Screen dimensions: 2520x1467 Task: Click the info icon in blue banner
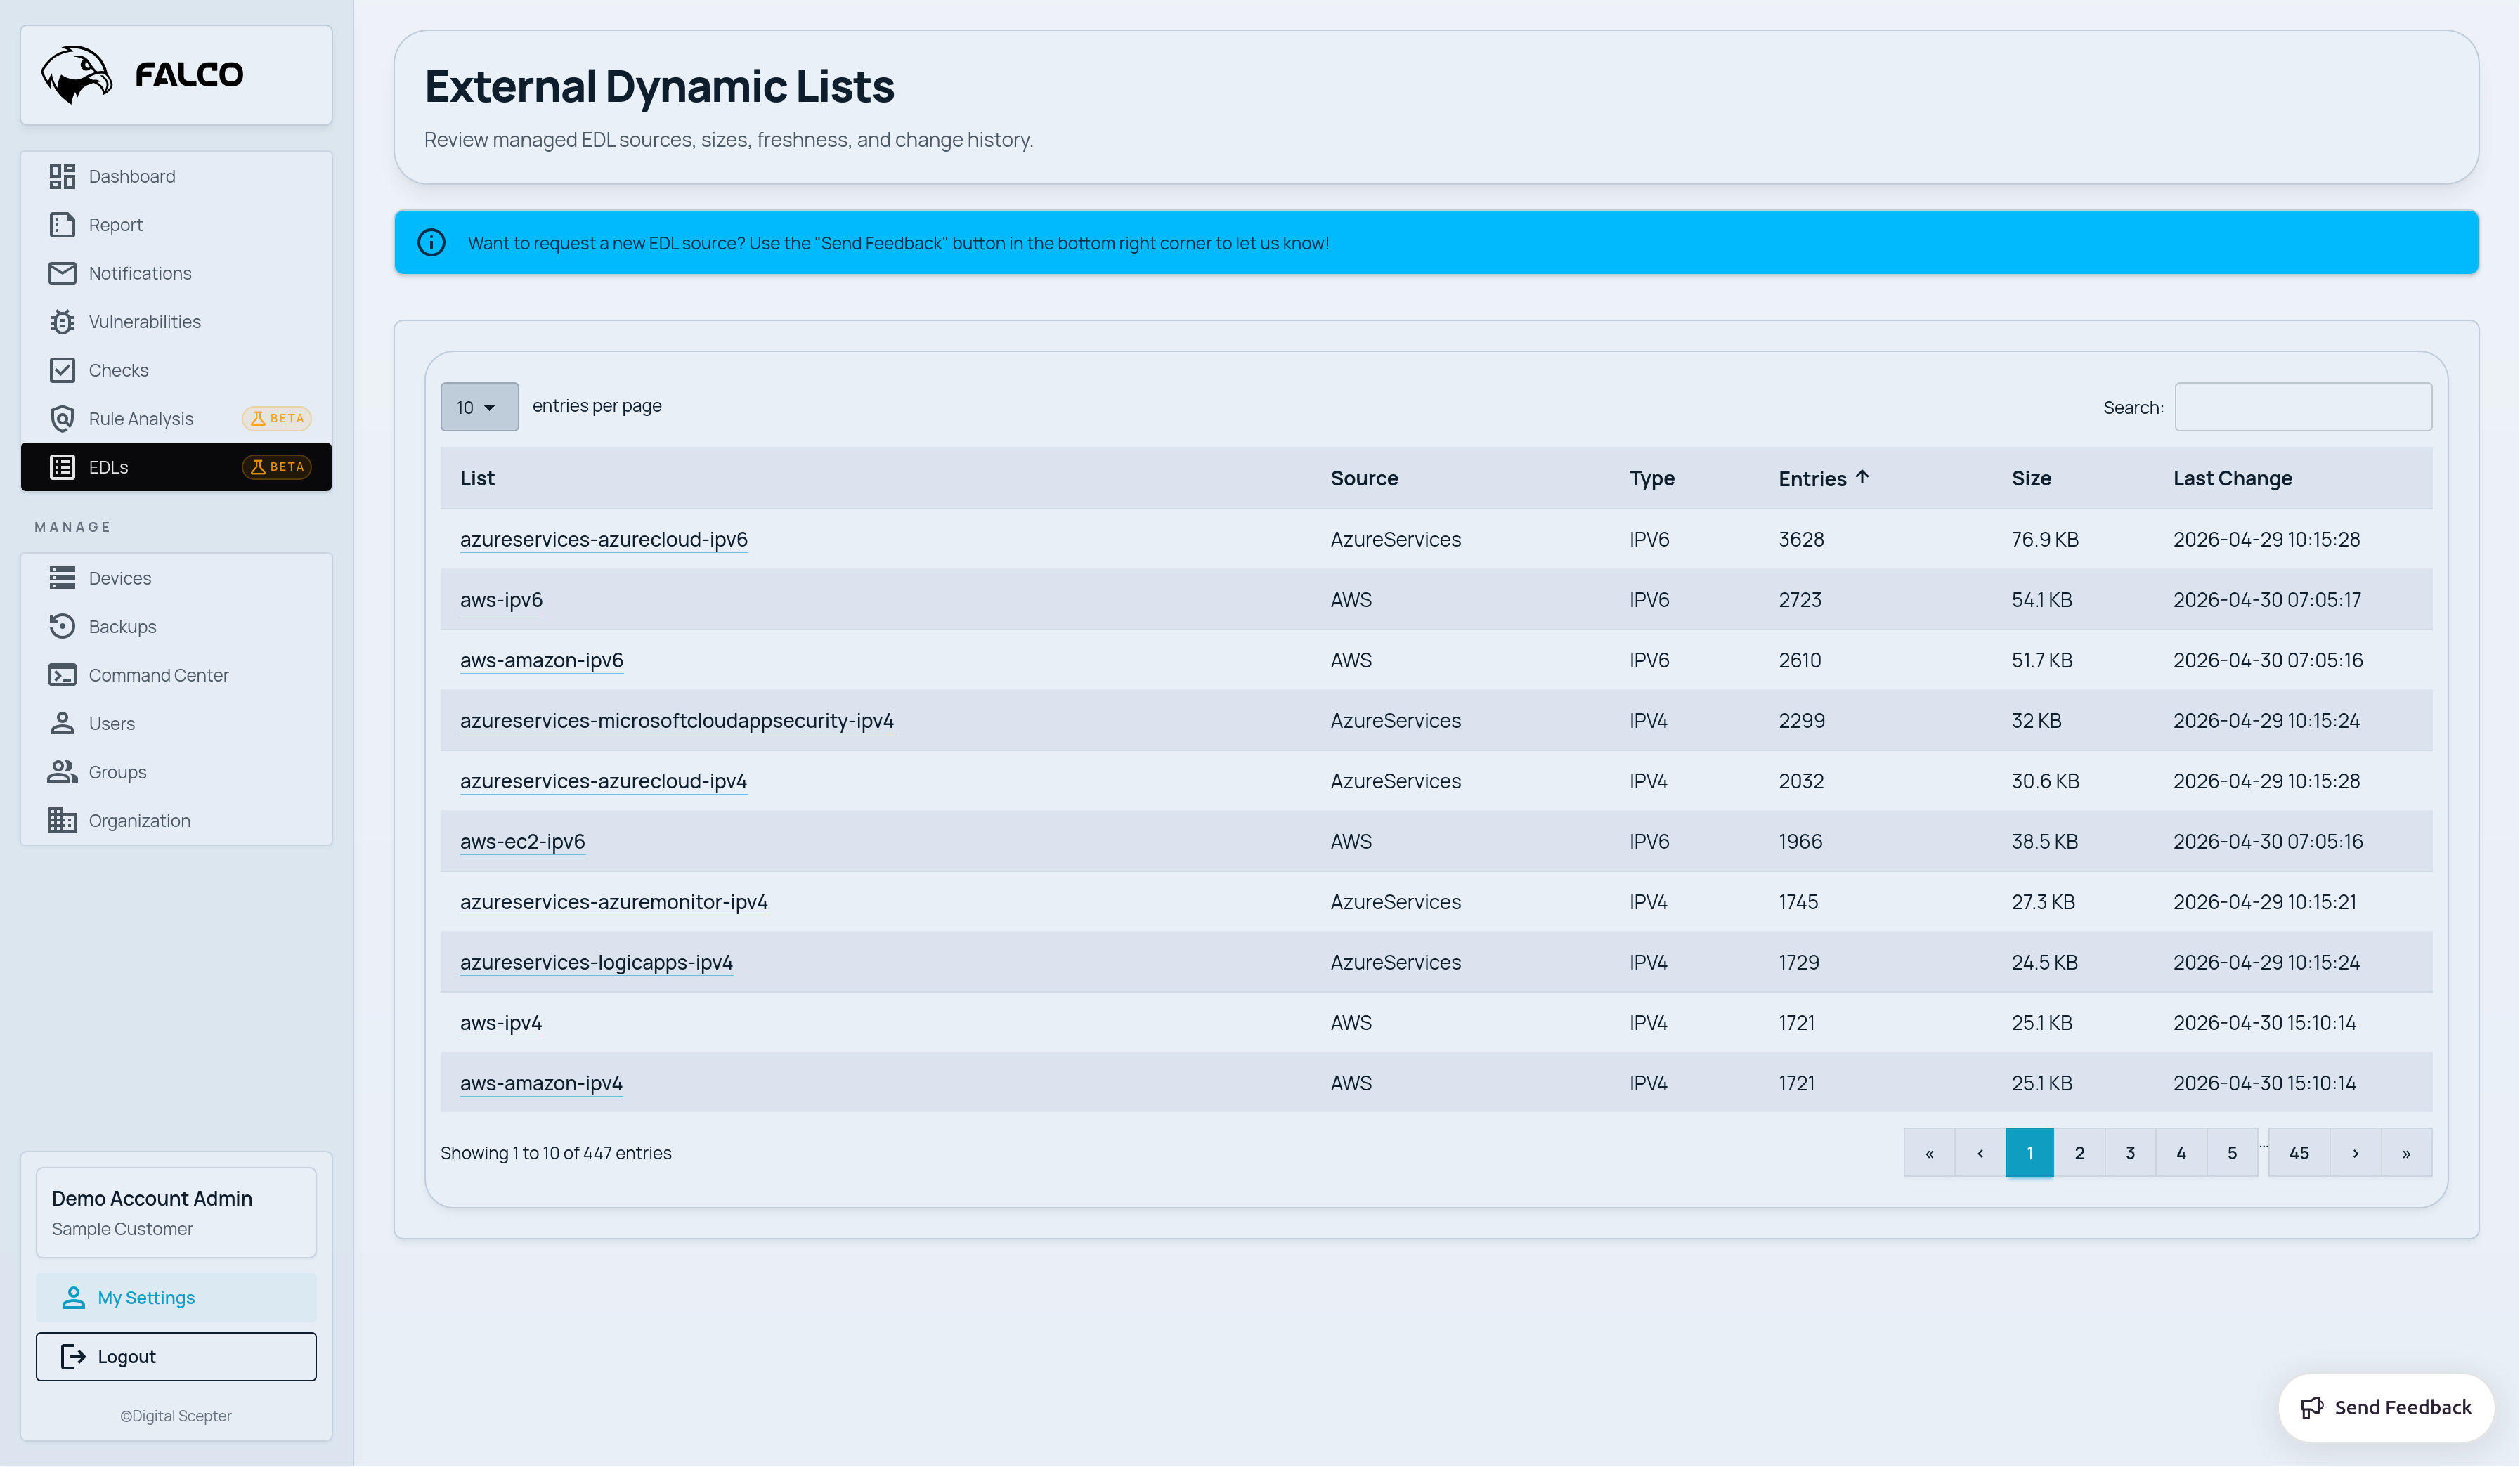point(431,243)
